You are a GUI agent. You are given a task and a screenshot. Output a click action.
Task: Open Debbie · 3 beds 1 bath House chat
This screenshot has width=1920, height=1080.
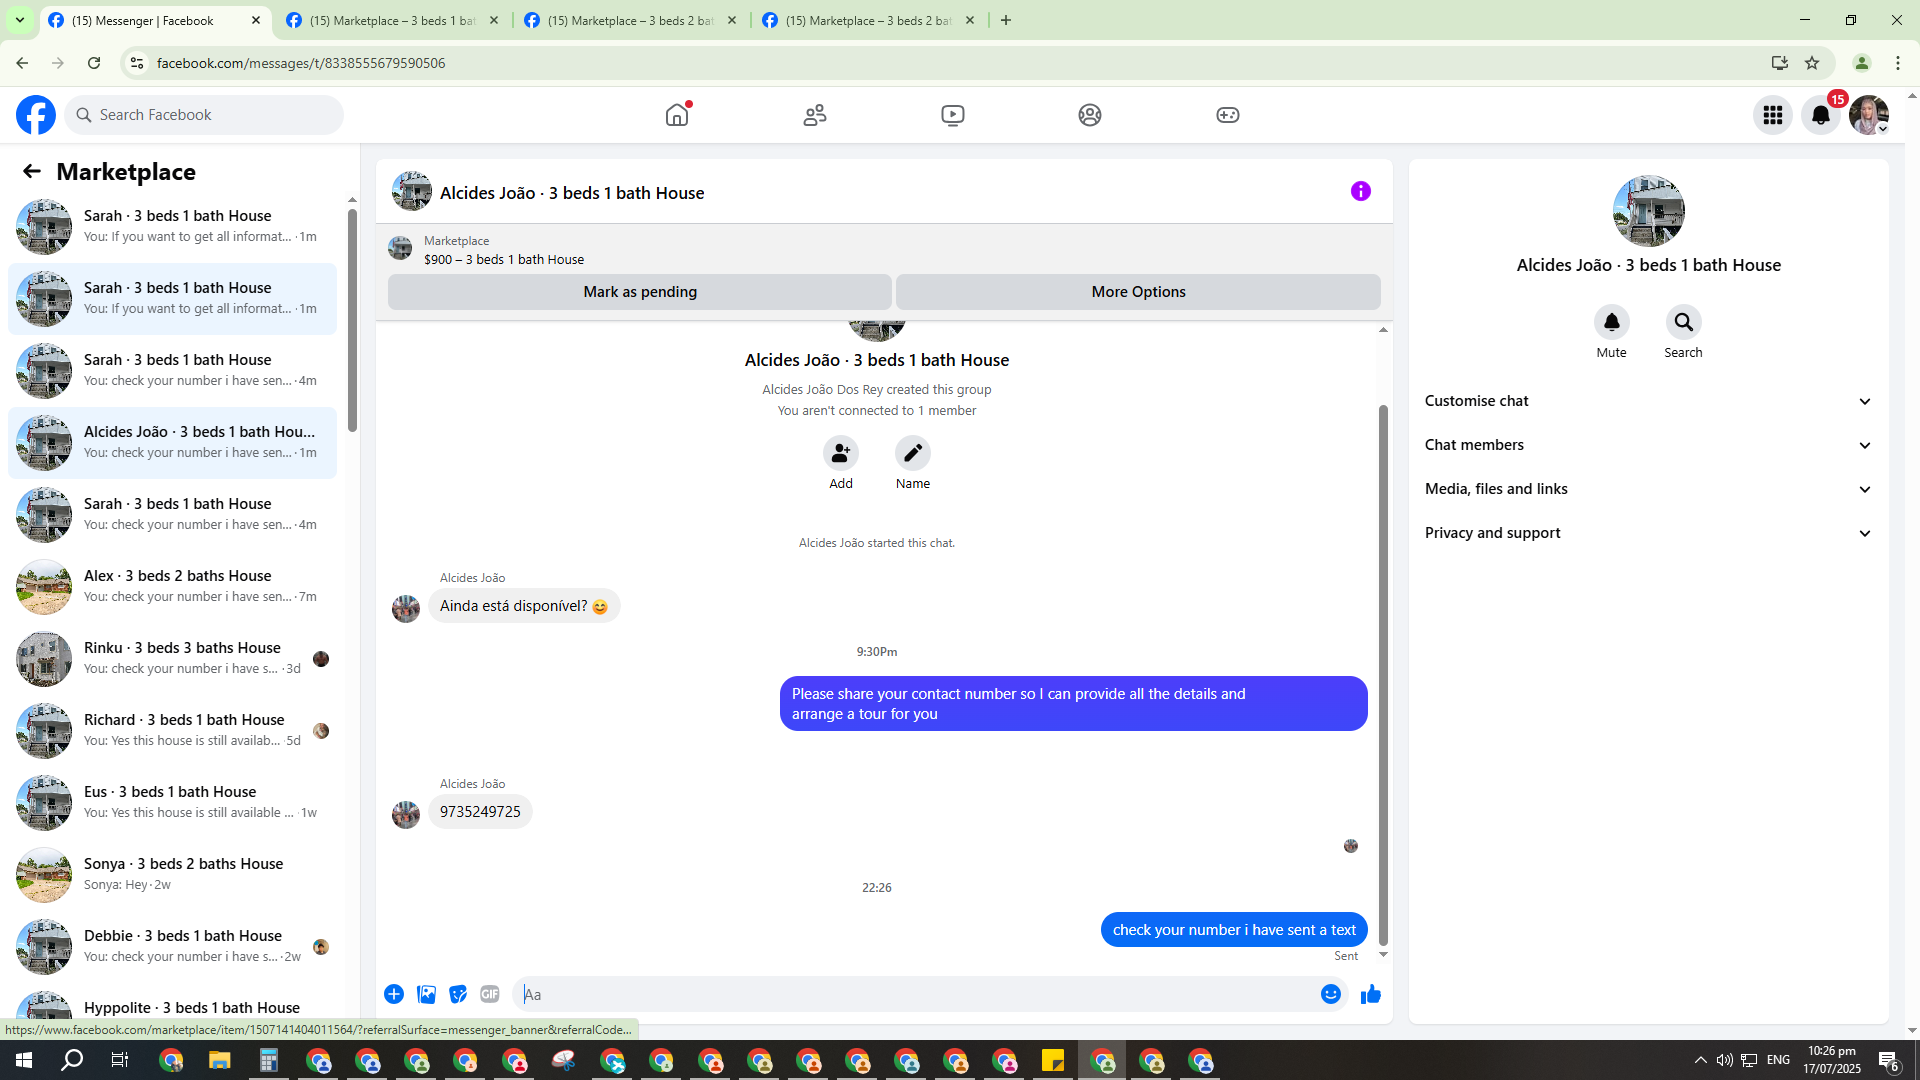pyautogui.click(x=172, y=946)
